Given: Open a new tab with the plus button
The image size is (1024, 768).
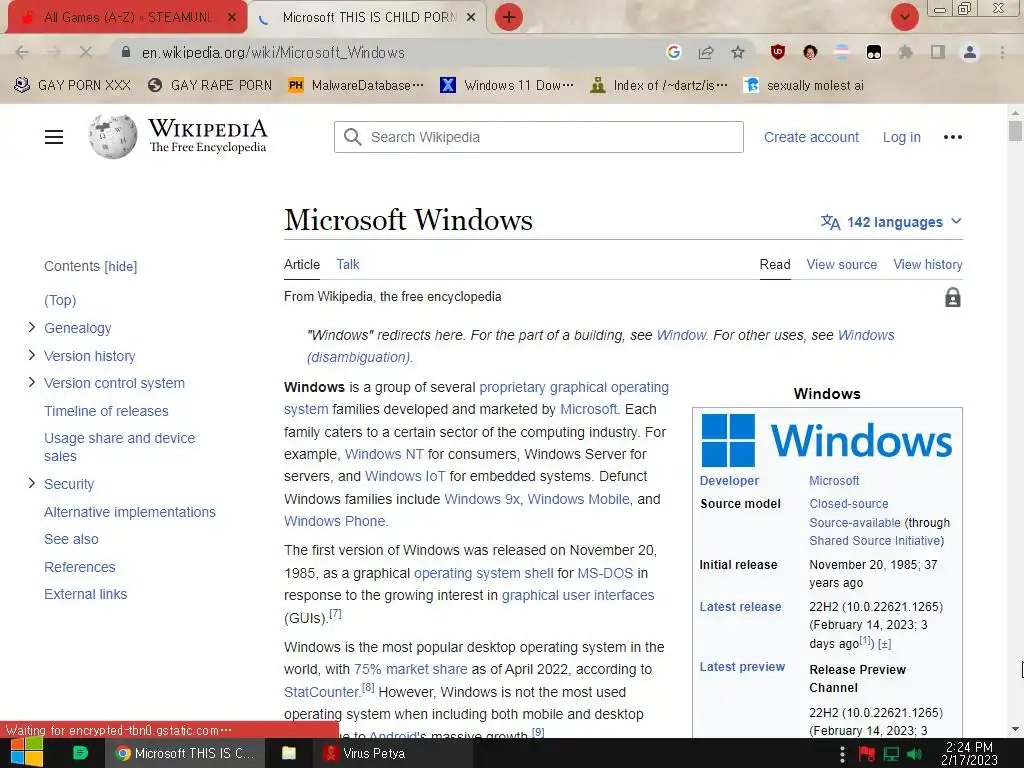Looking at the screenshot, I should [509, 17].
